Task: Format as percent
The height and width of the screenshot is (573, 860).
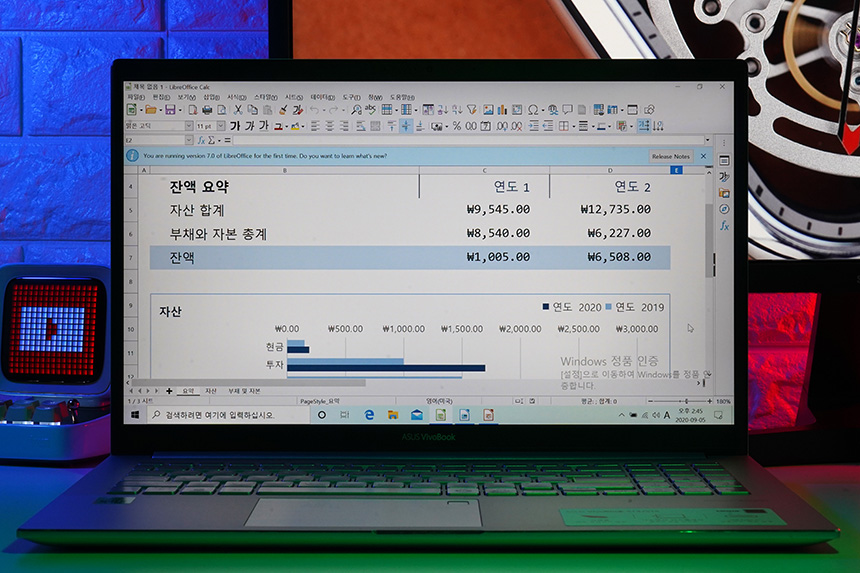Action: coord(457,126)
